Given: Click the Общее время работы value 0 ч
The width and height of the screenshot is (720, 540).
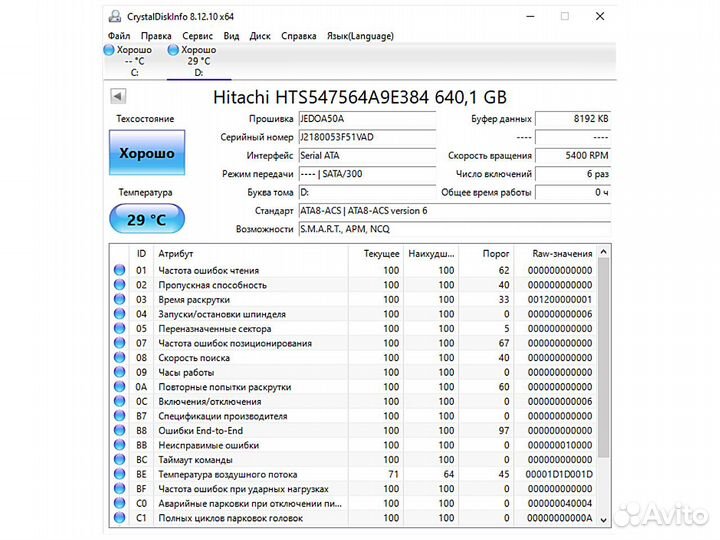Looking at the screenshot, I should pos(573,192).
